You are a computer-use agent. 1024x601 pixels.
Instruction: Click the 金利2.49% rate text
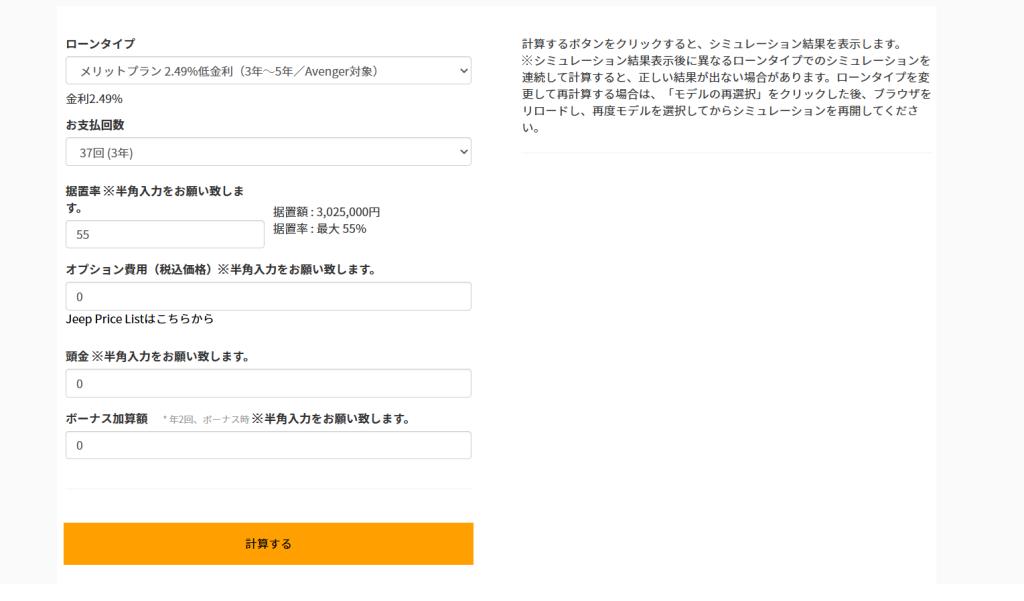coord(94,99)
